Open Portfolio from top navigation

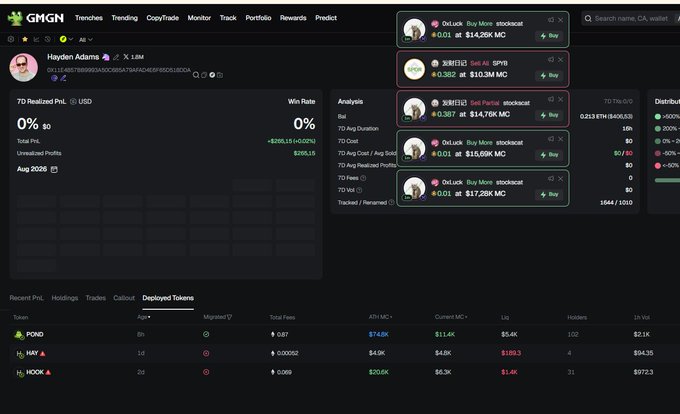pyautogui.click(x=258, y=18)
